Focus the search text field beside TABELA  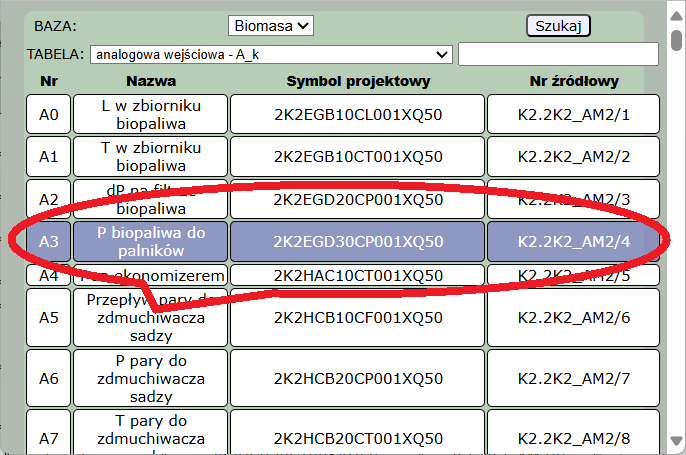(x=557, y=54)
